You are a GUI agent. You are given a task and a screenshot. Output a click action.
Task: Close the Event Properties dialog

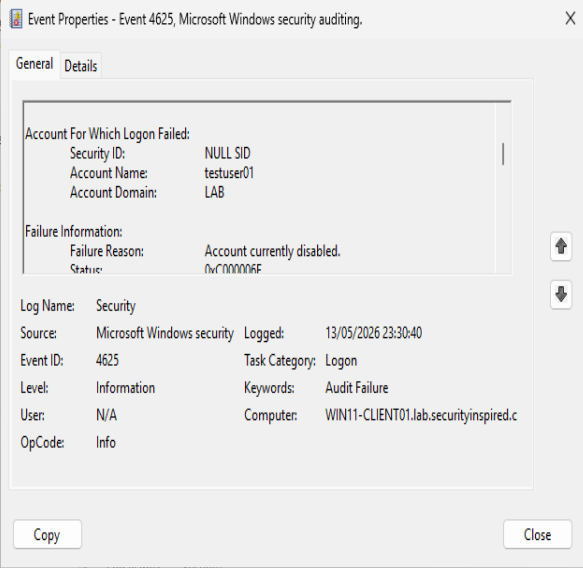(537, 534)
